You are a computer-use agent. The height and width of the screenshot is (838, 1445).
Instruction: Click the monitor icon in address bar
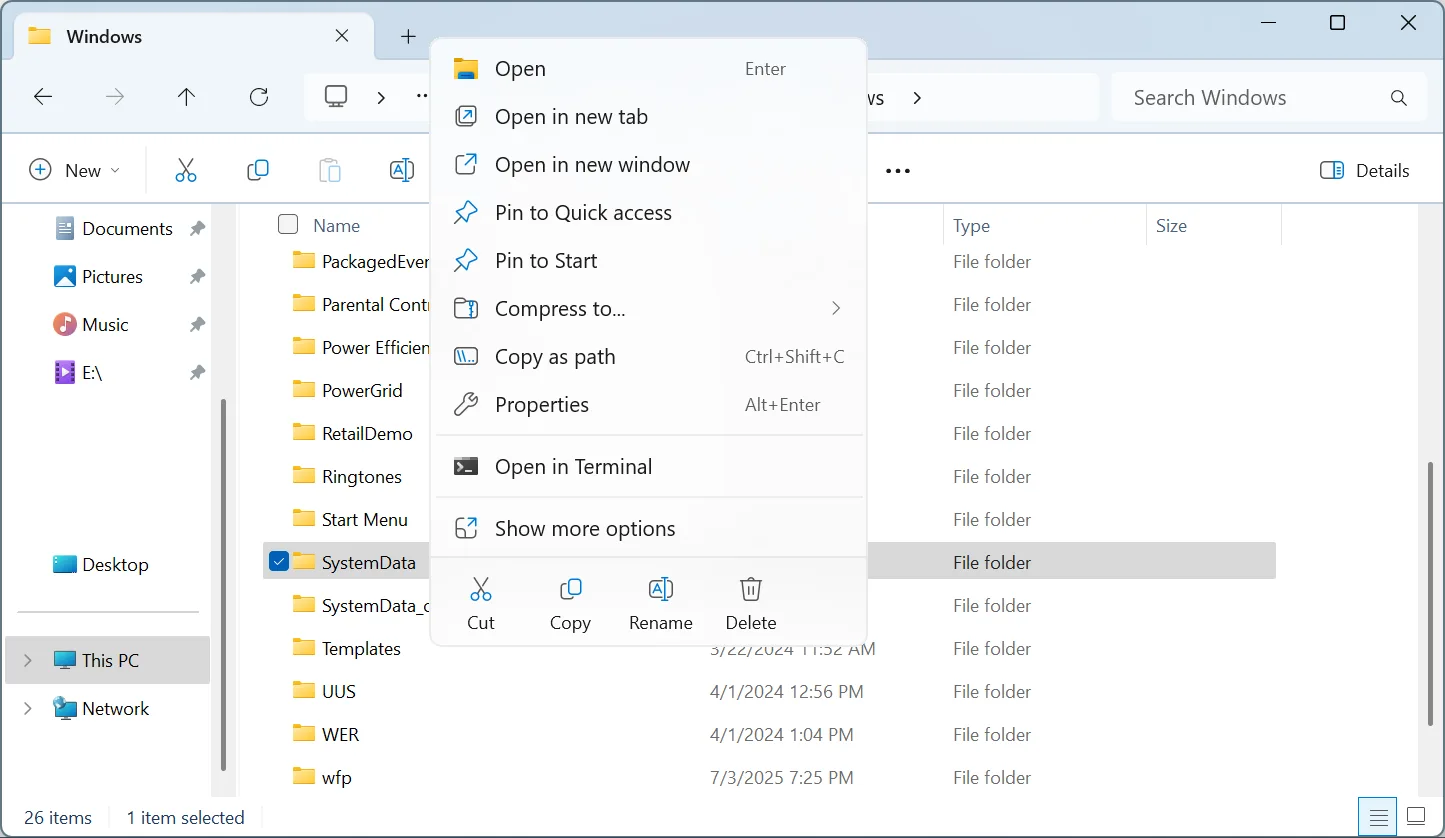(x=336, y=97)
